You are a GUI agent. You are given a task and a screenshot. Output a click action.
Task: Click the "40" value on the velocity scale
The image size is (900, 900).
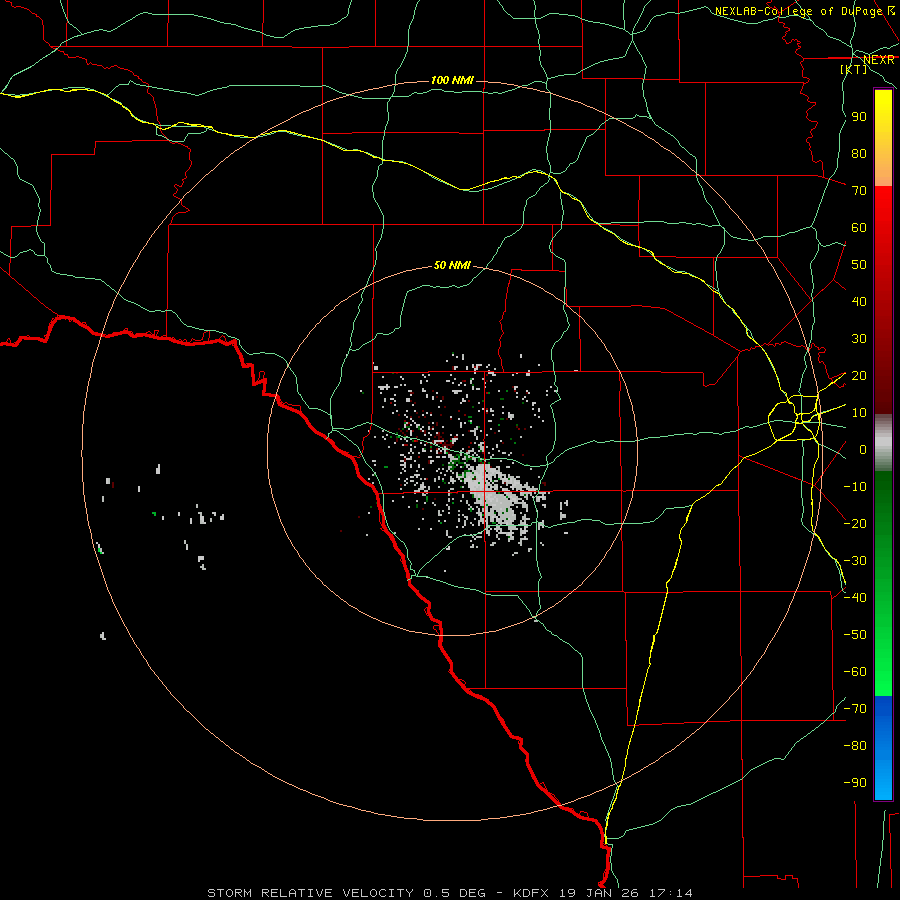(859, 302)
